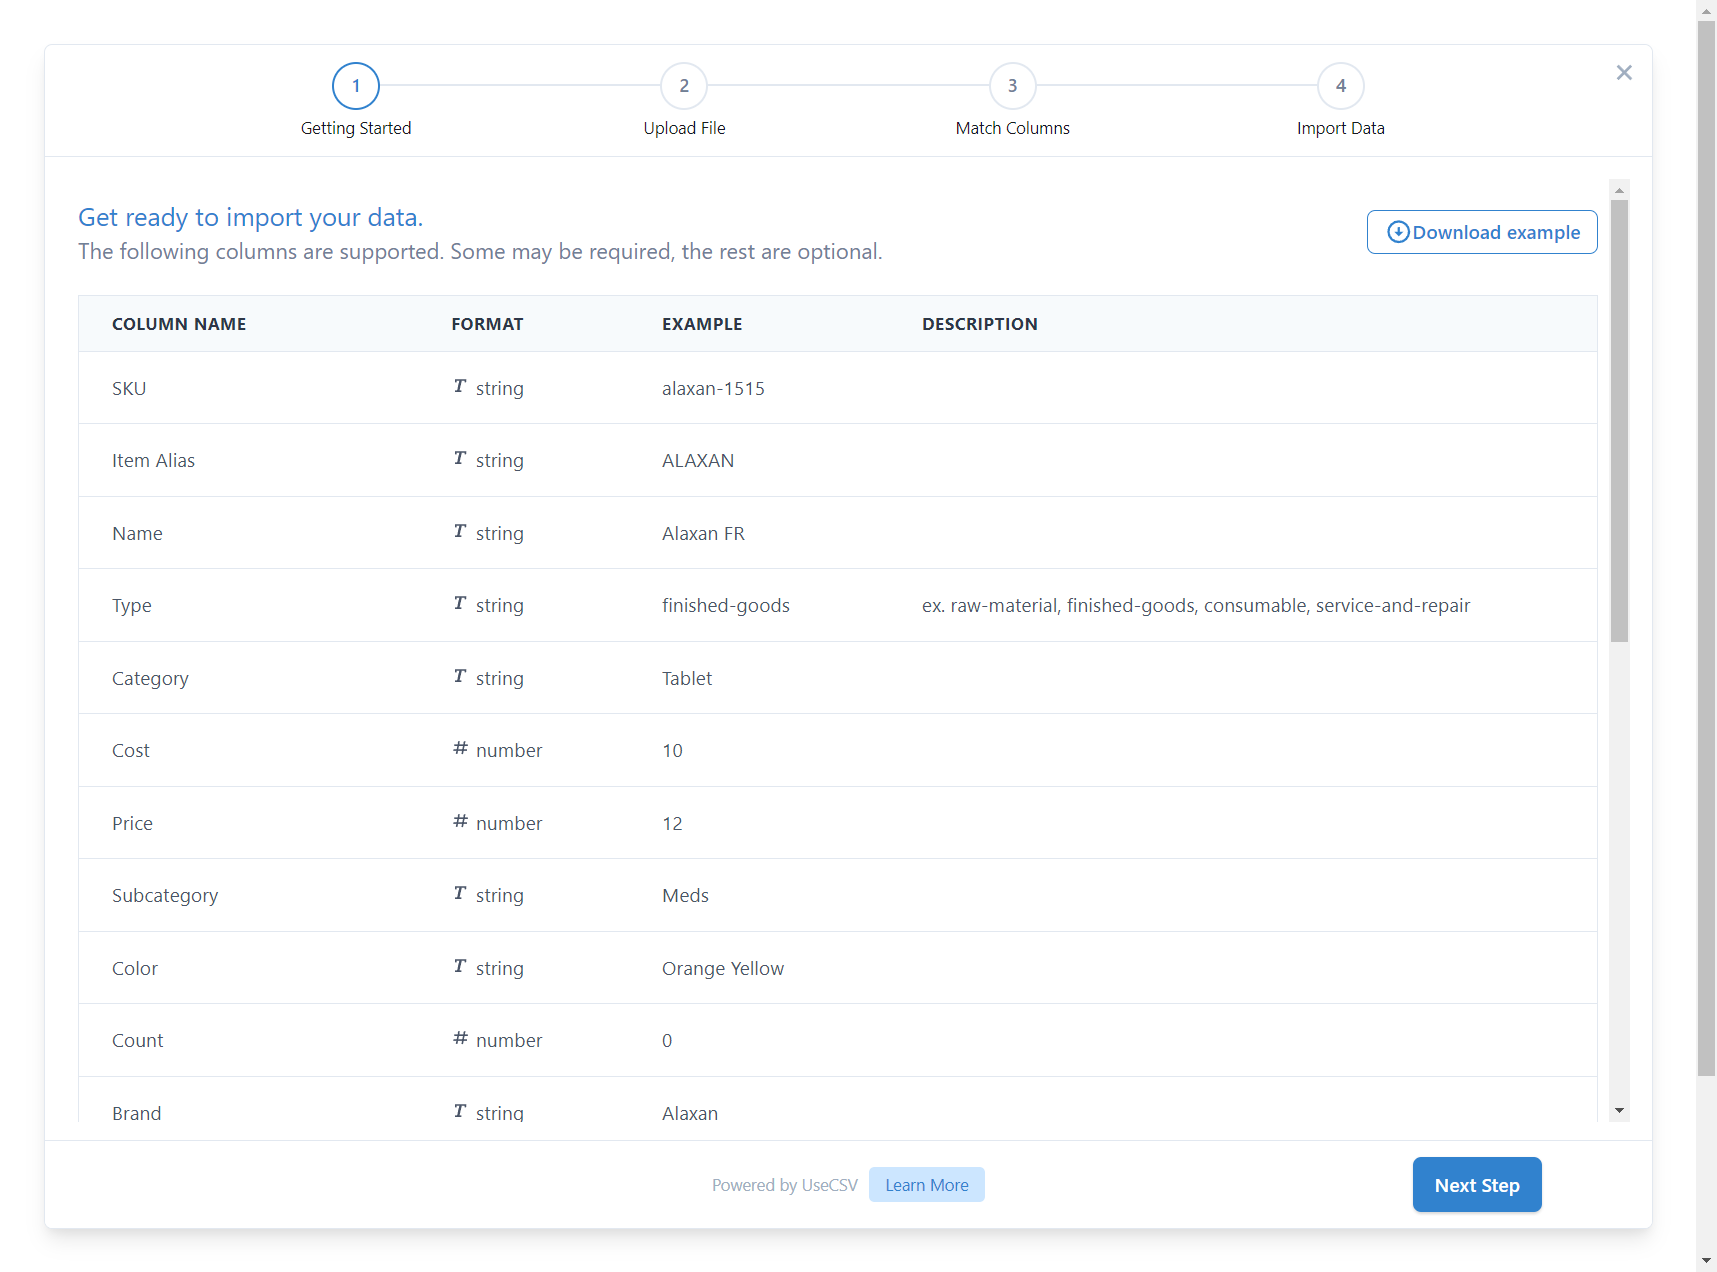The height and width of the screenshot is (1272, 1717).
Task: Click the Next Step button
Action: [1477, 1185]
